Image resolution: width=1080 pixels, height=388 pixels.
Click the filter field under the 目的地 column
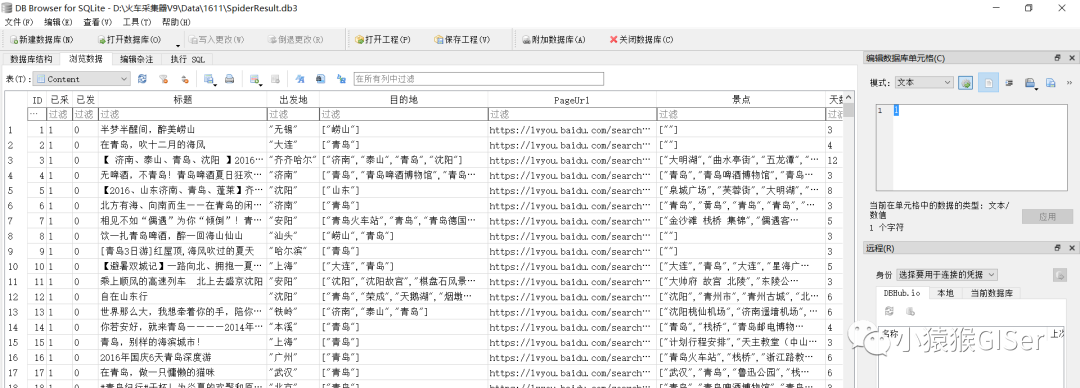[x=404, y=114]
